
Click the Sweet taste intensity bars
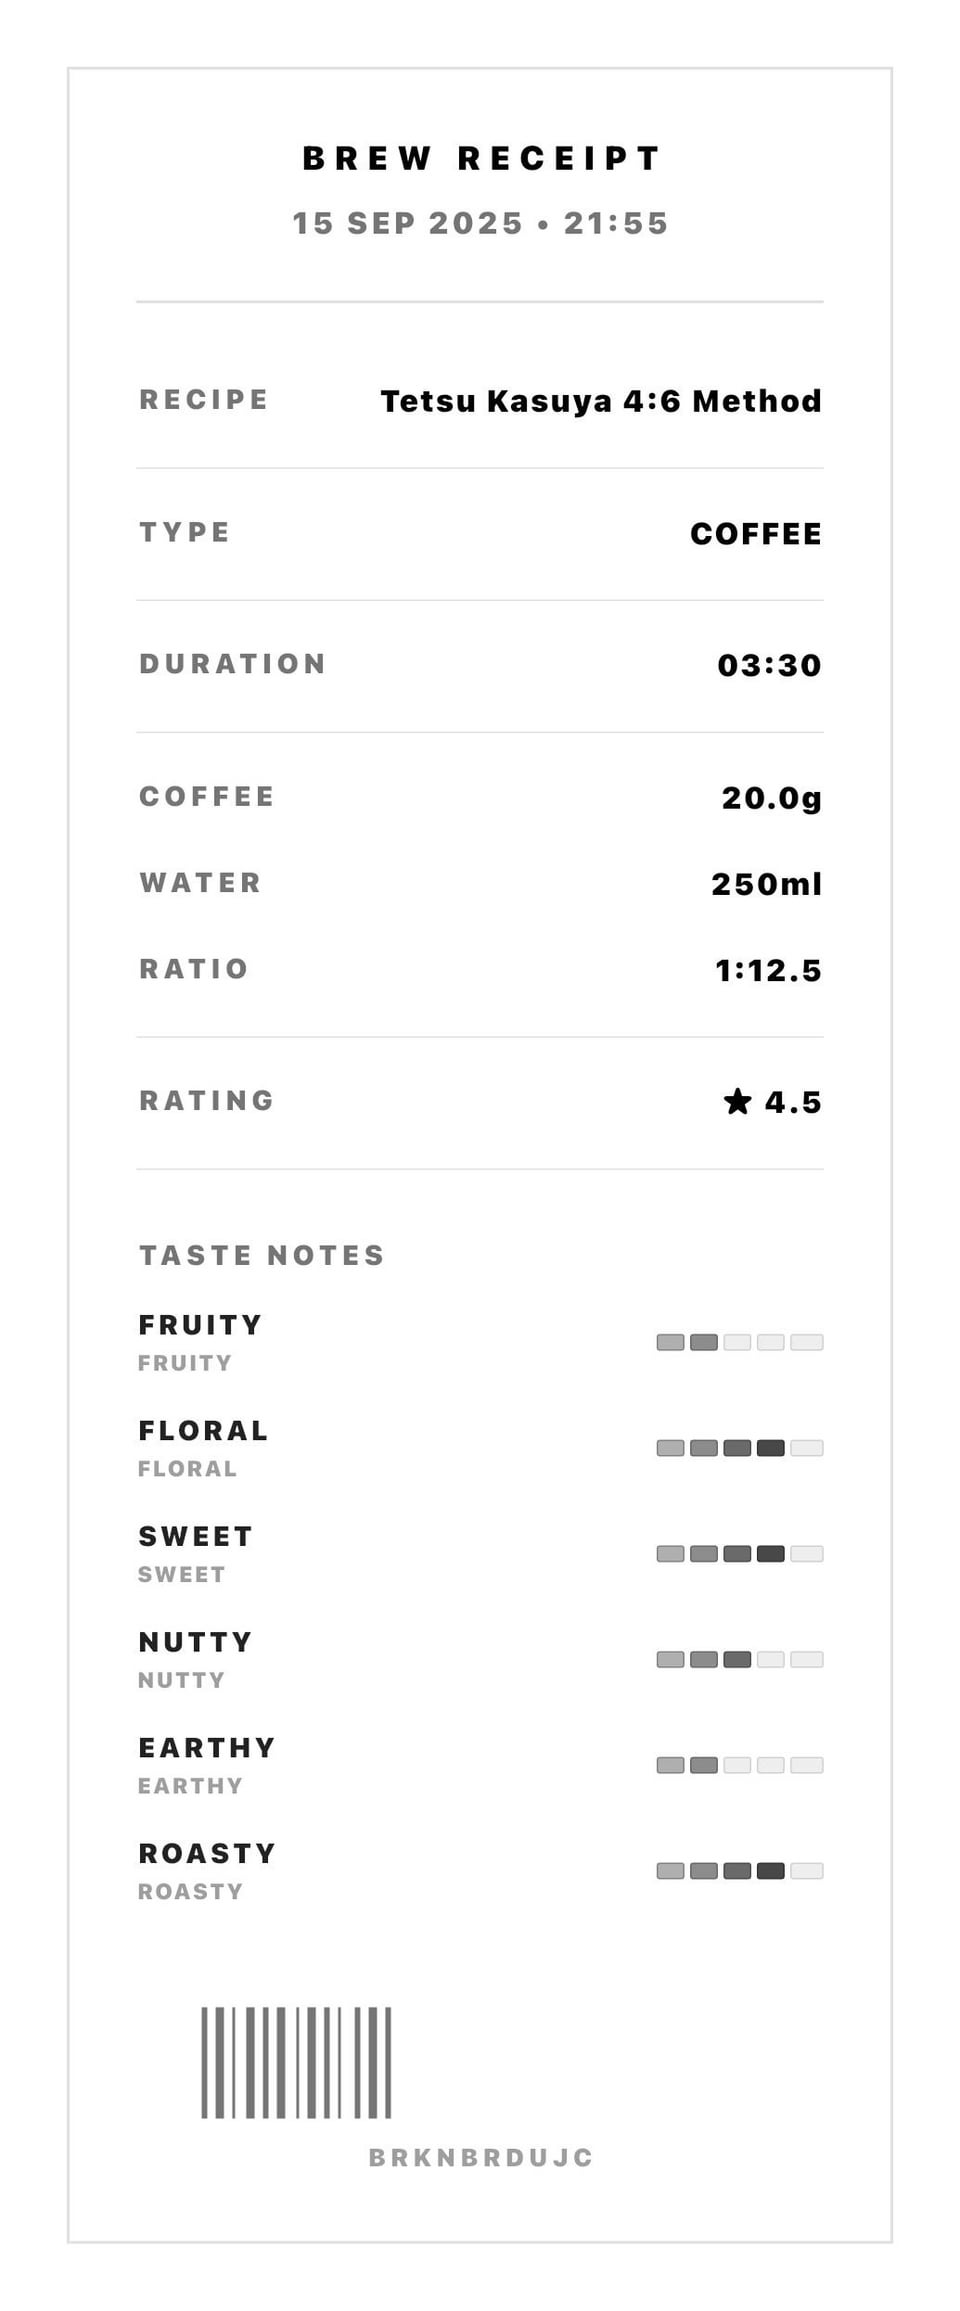tap(740, 1553)
